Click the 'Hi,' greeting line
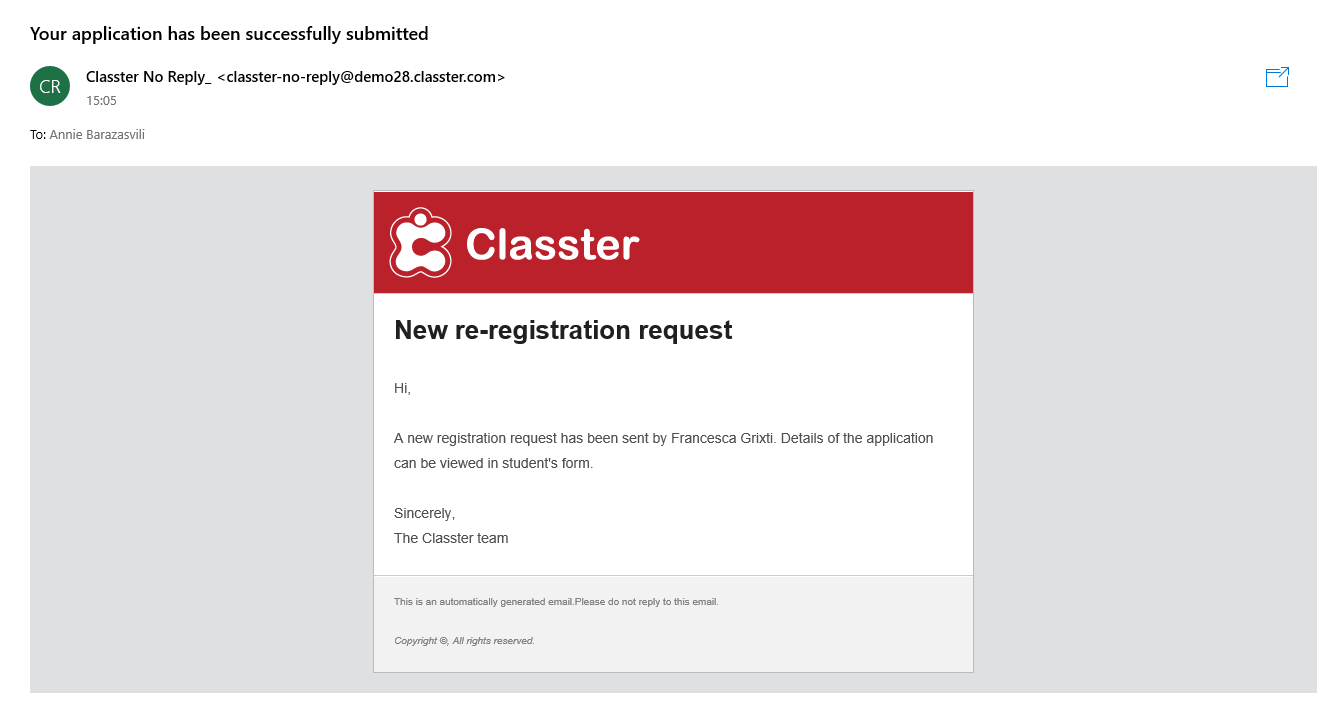Image resolution: width=1327 pixels, height=705 pixels. [402, 388]
